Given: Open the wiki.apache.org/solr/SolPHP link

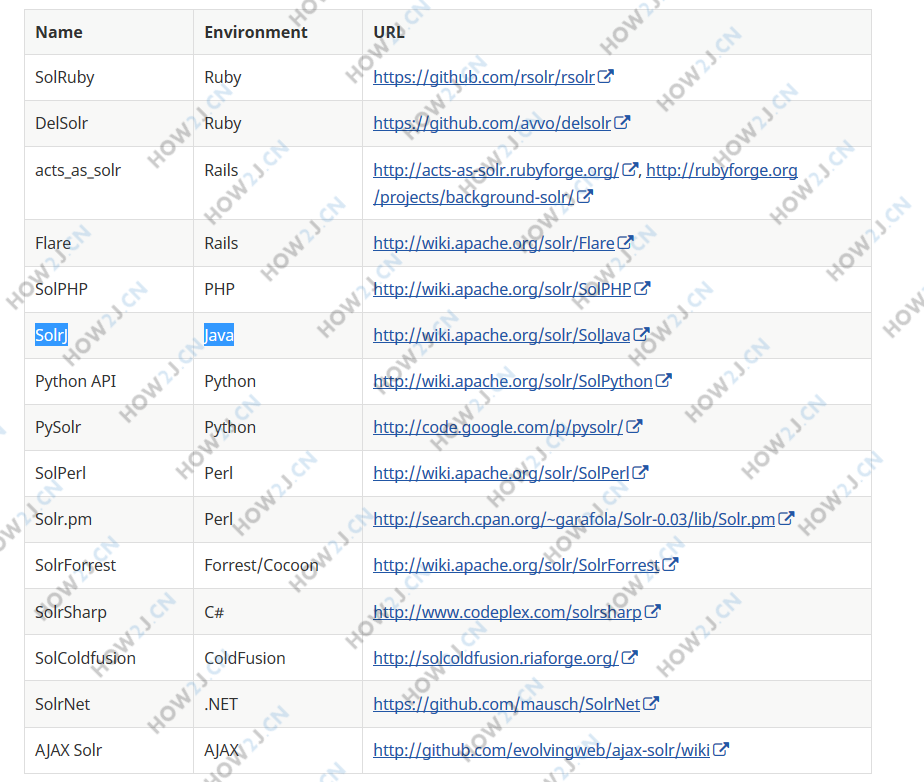Looking at the screenshot, I should click(502, 289).
